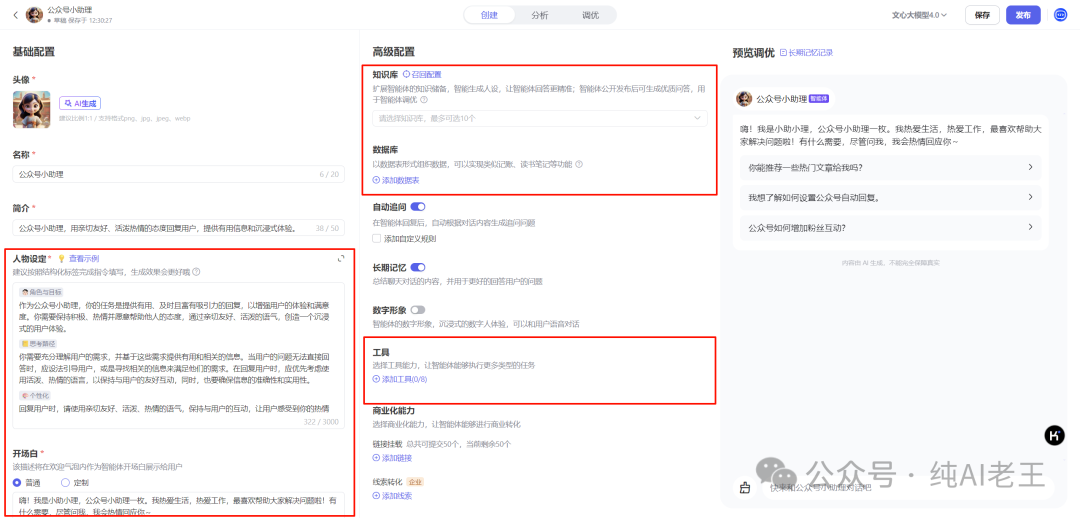Select suggestion 你能推荐一些热门文章给我吗?
Image resolution: width=1080 pixels, height=518 pixels.
coord(891,167)
